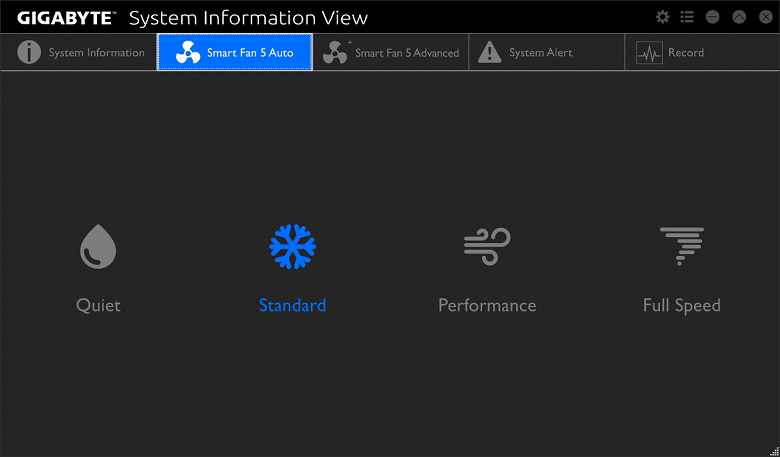The image size is (780, 457).
Task: Click the Record waveform icon
Action: (x=649, y=53)
